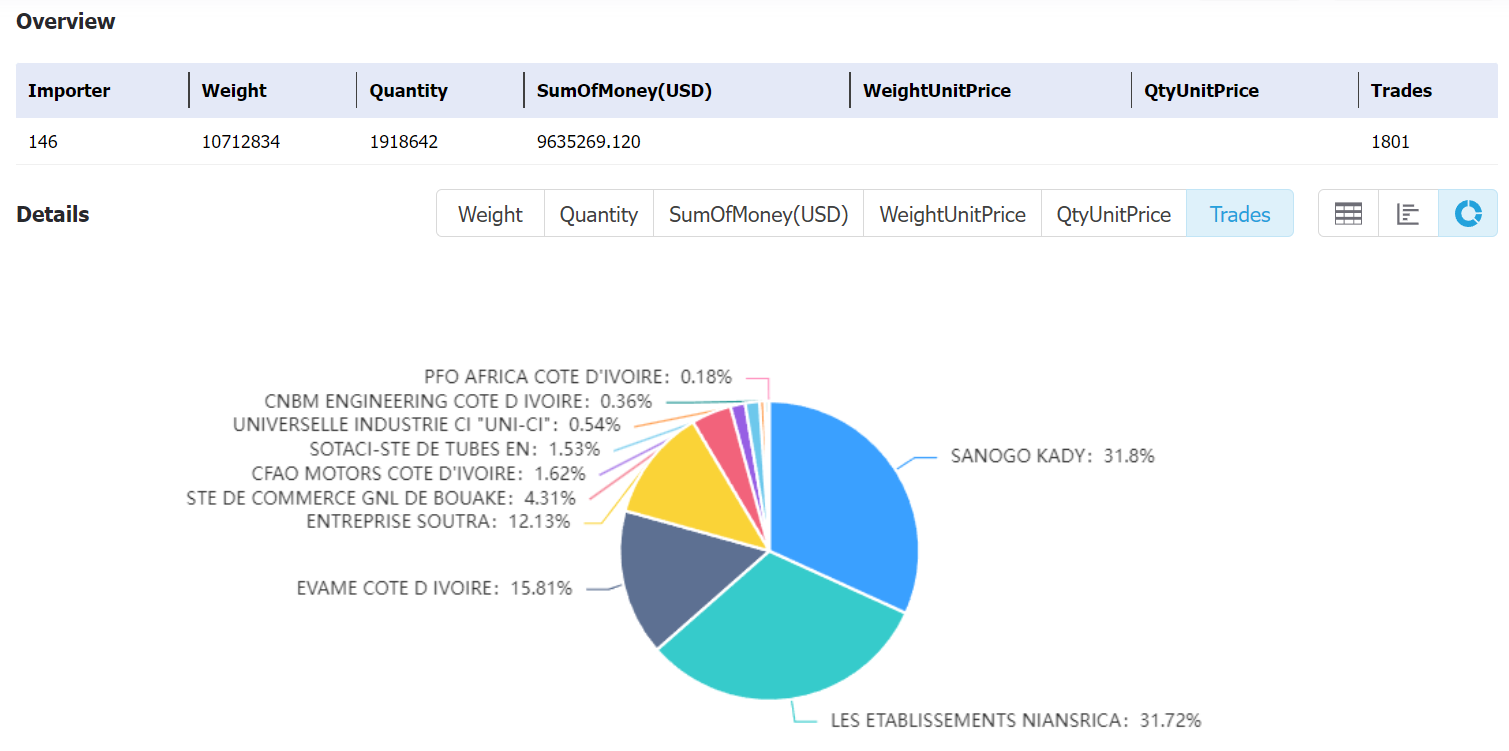Click SOTACI-STE DE TUBES EN: 1.53% label
Viewport: 1509px width, 751px height.
(454, 449)
